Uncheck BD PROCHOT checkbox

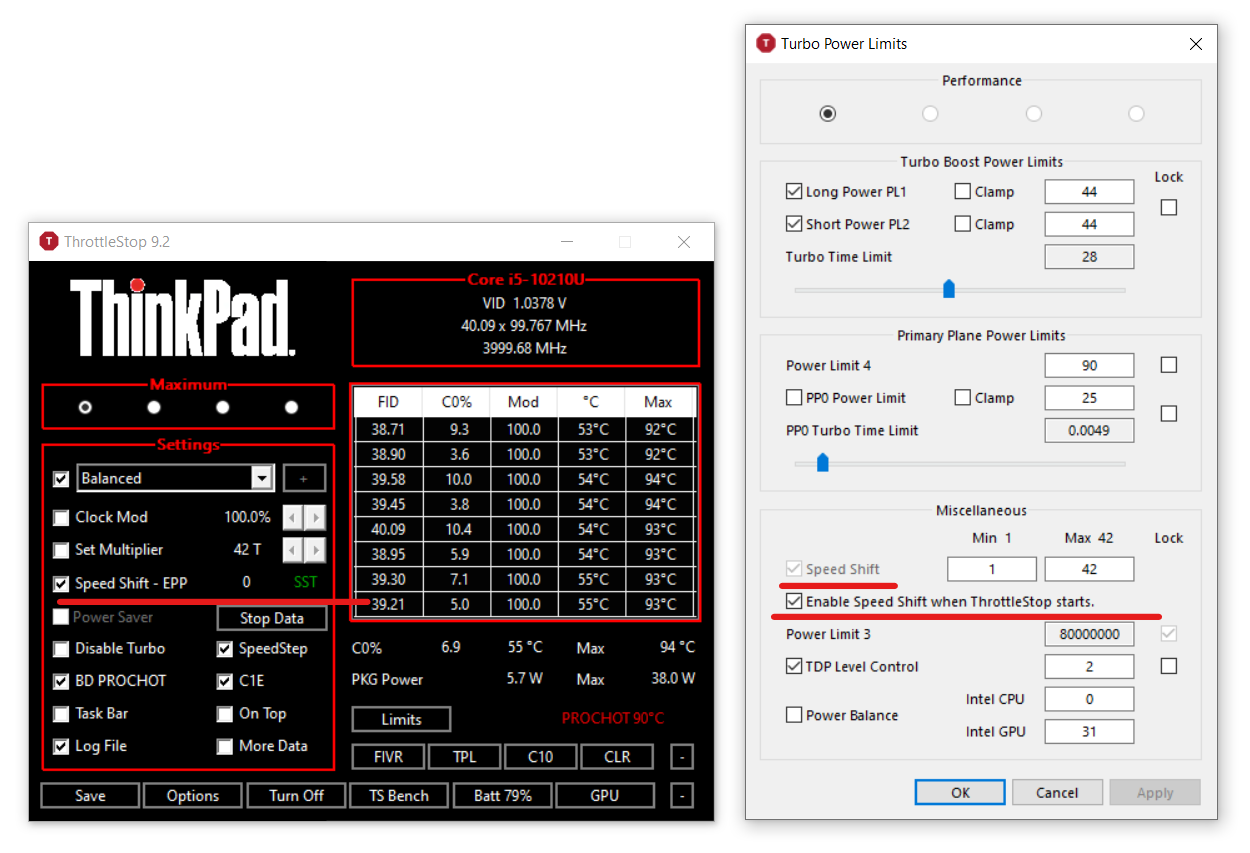coord(61,681)
